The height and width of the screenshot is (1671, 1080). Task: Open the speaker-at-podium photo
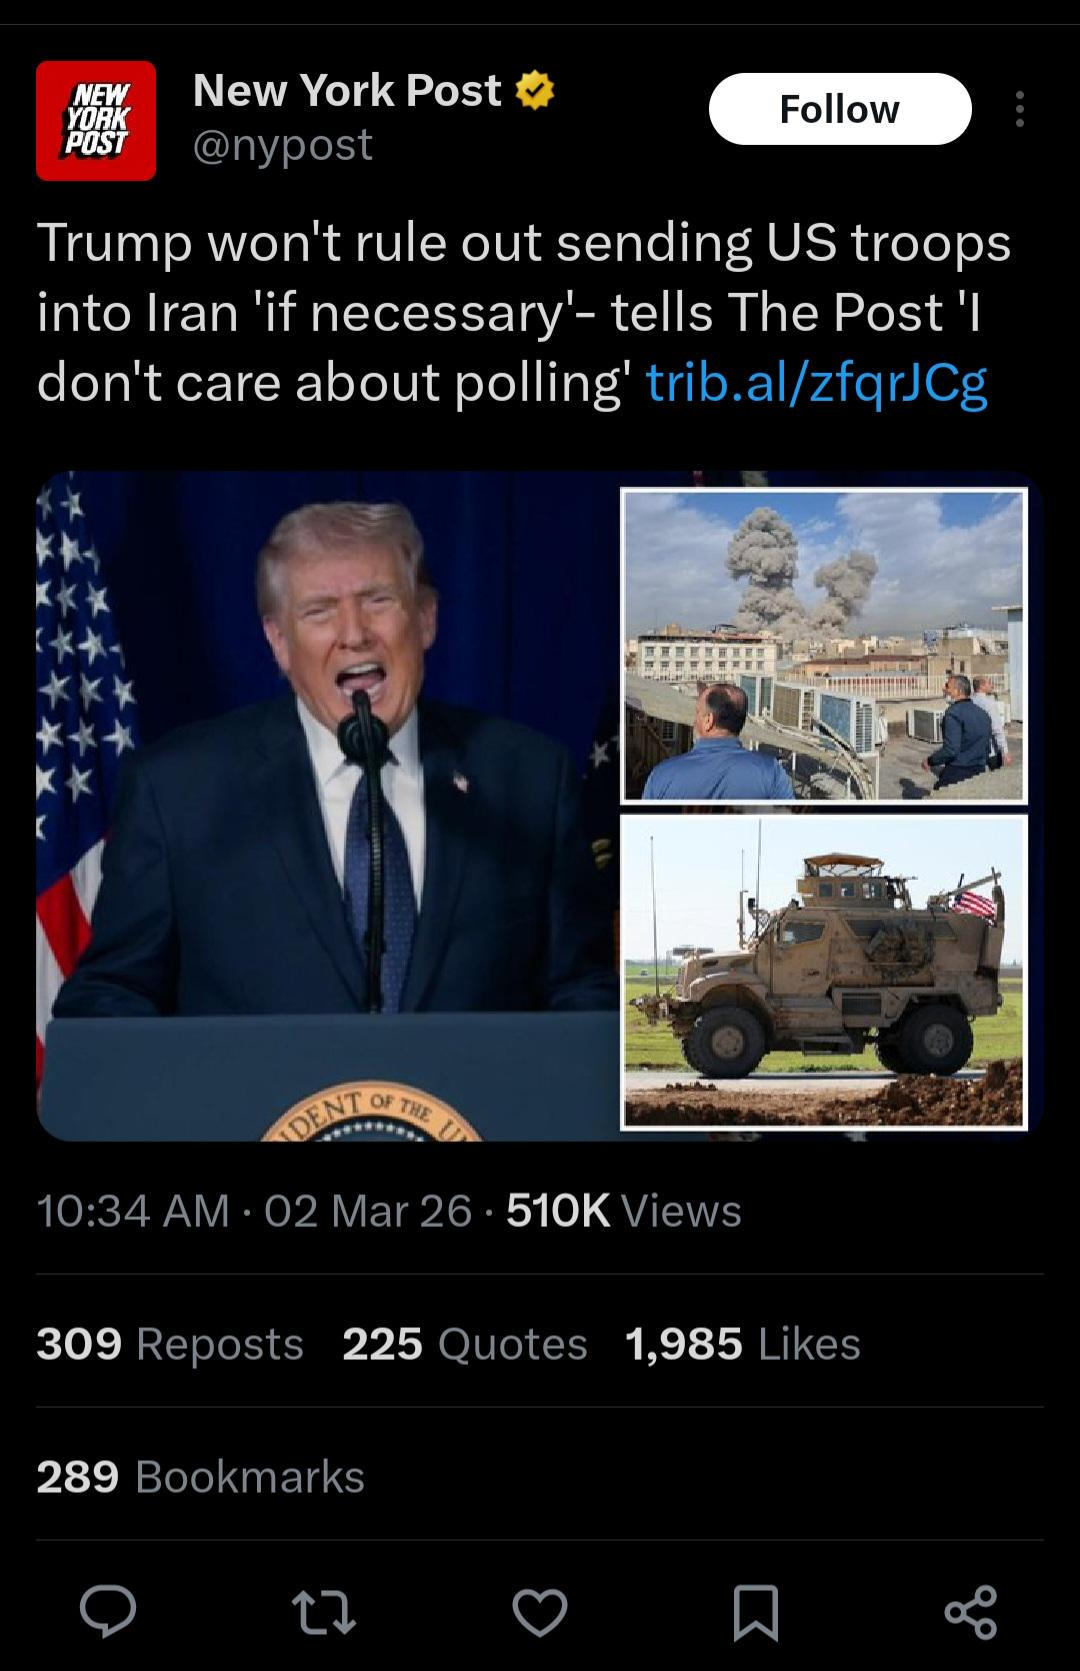[x=328, y=806]
